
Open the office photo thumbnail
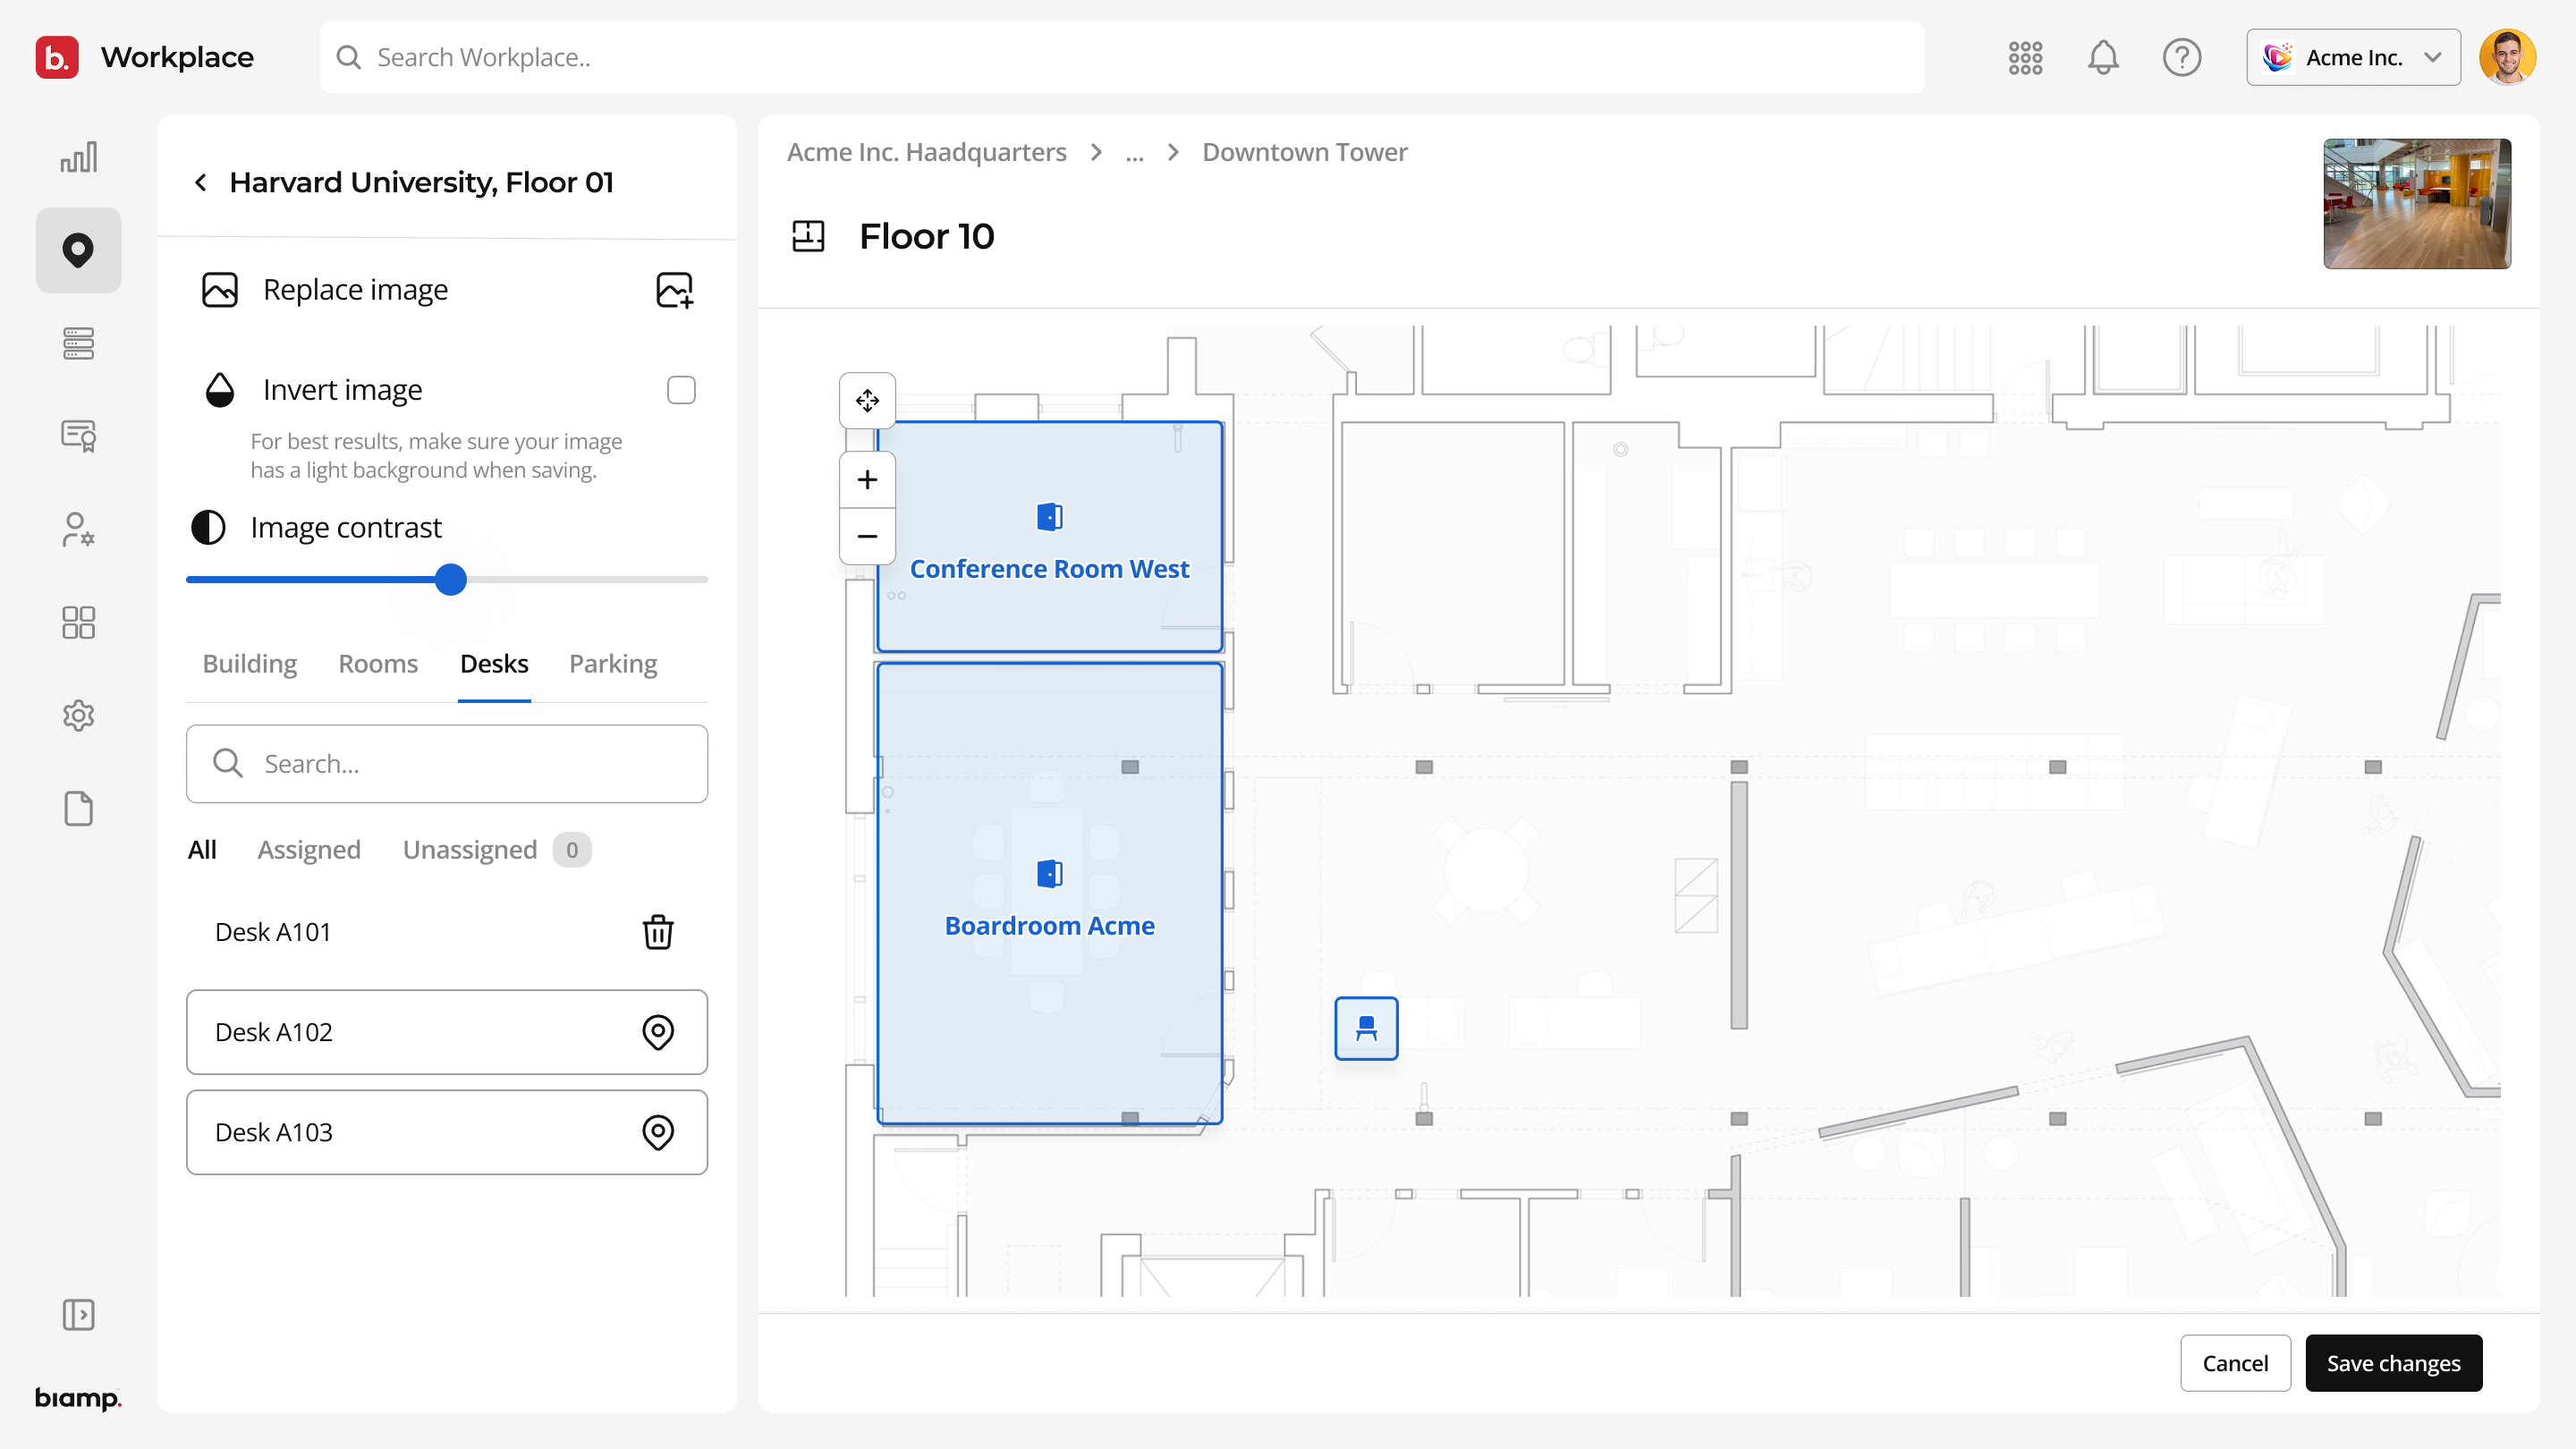point(2417,204)
